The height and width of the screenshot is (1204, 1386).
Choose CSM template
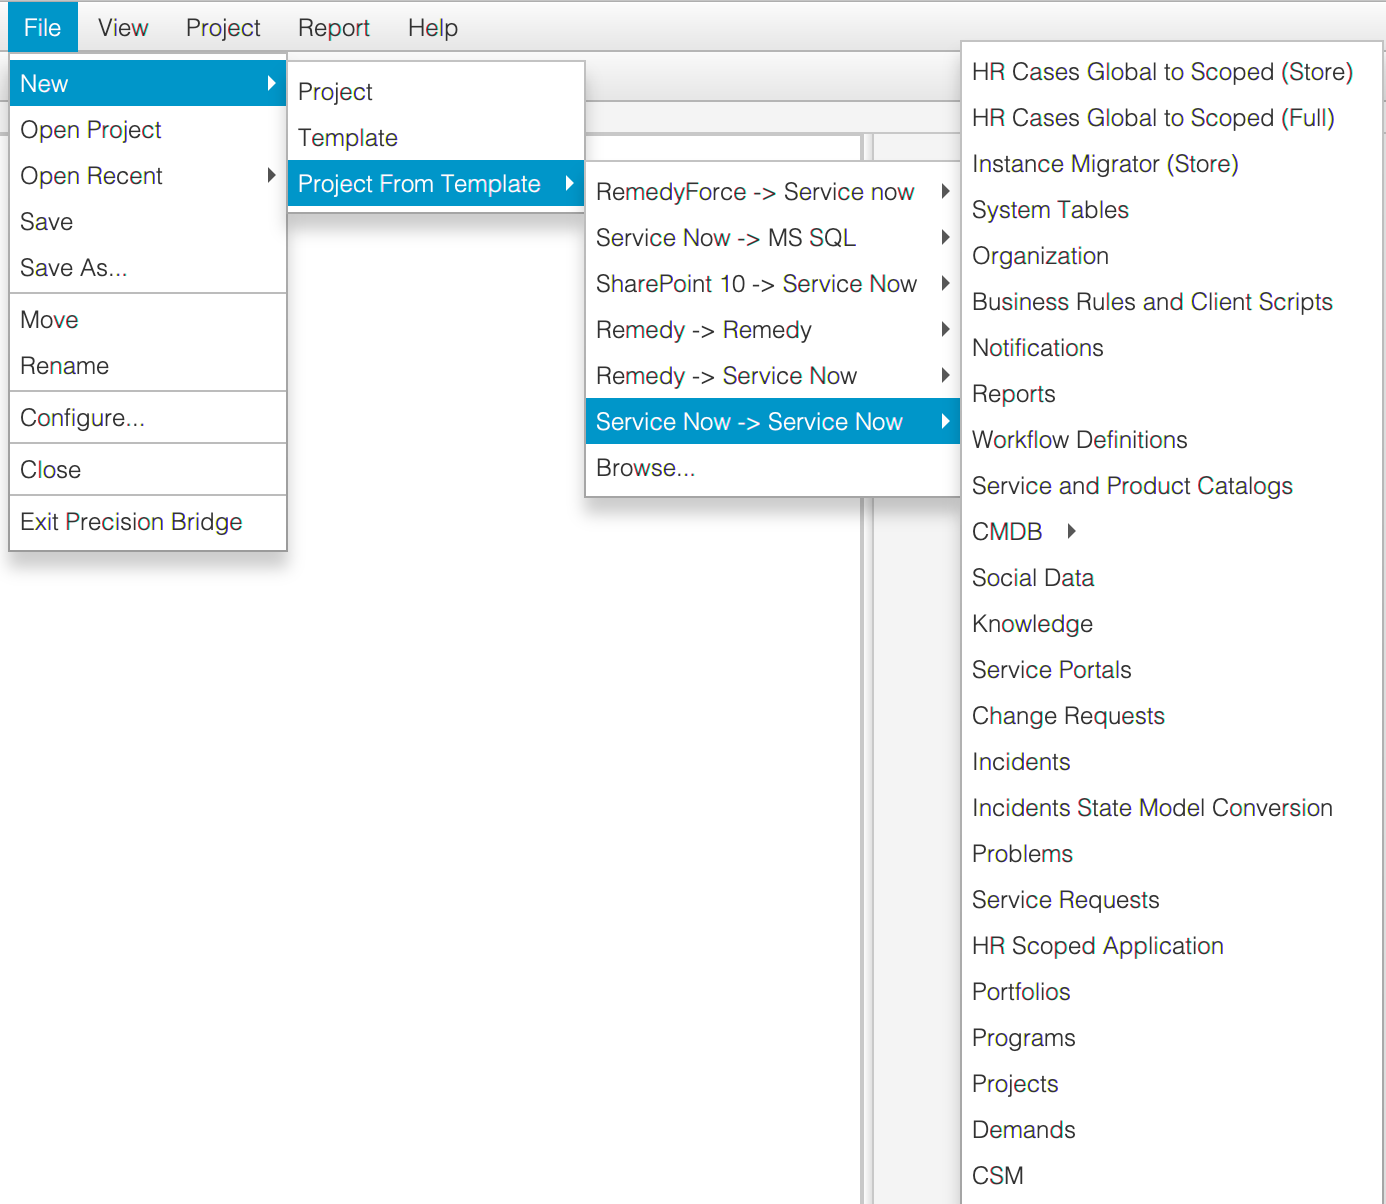(1172, 1175)
